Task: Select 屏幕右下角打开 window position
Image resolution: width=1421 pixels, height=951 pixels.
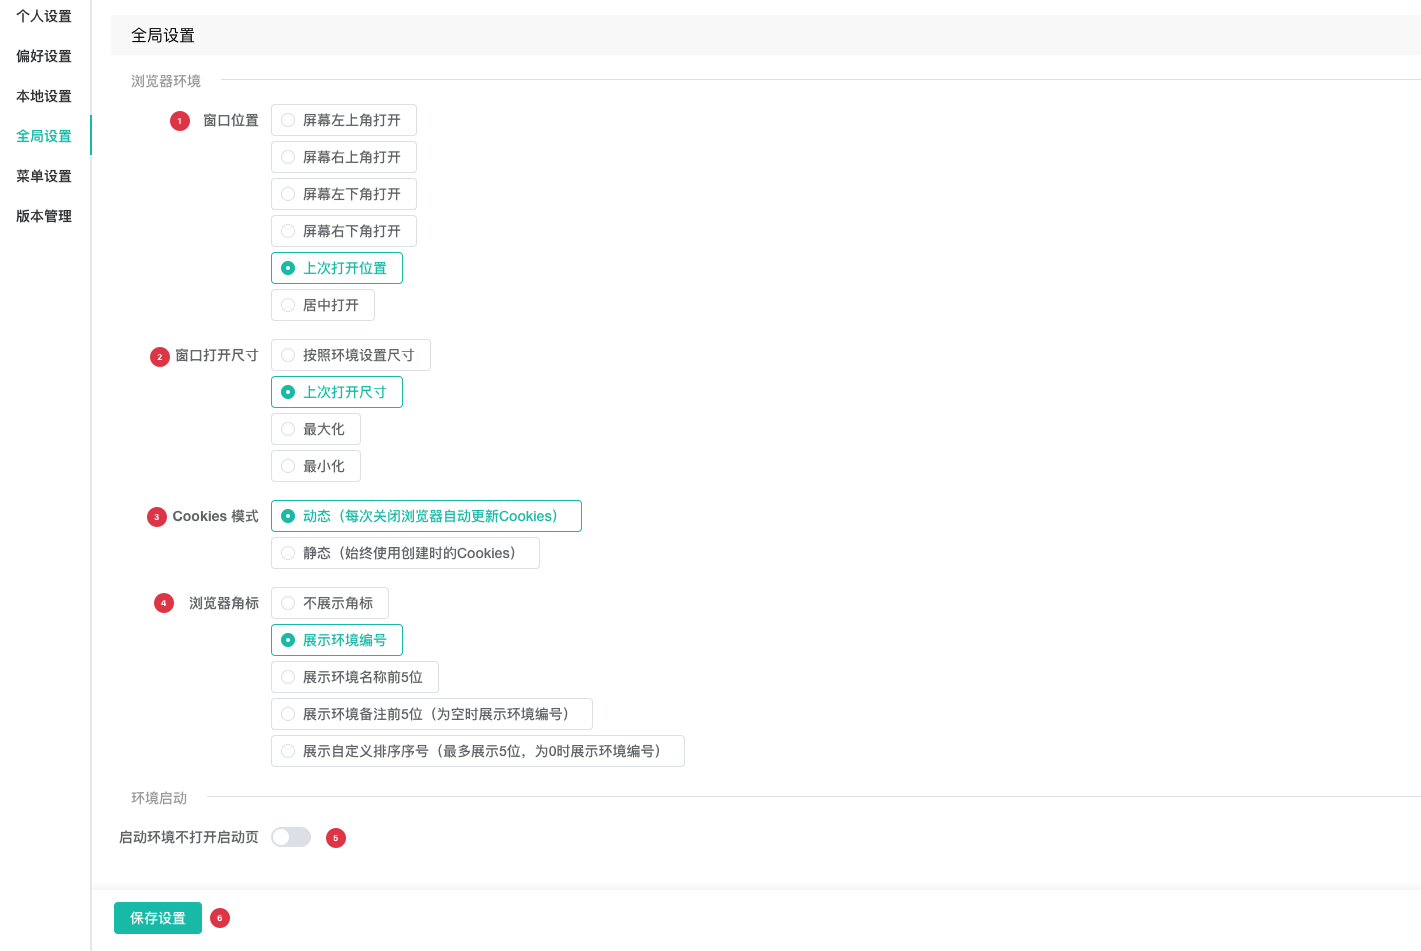Action: click(x=343, y=231)
